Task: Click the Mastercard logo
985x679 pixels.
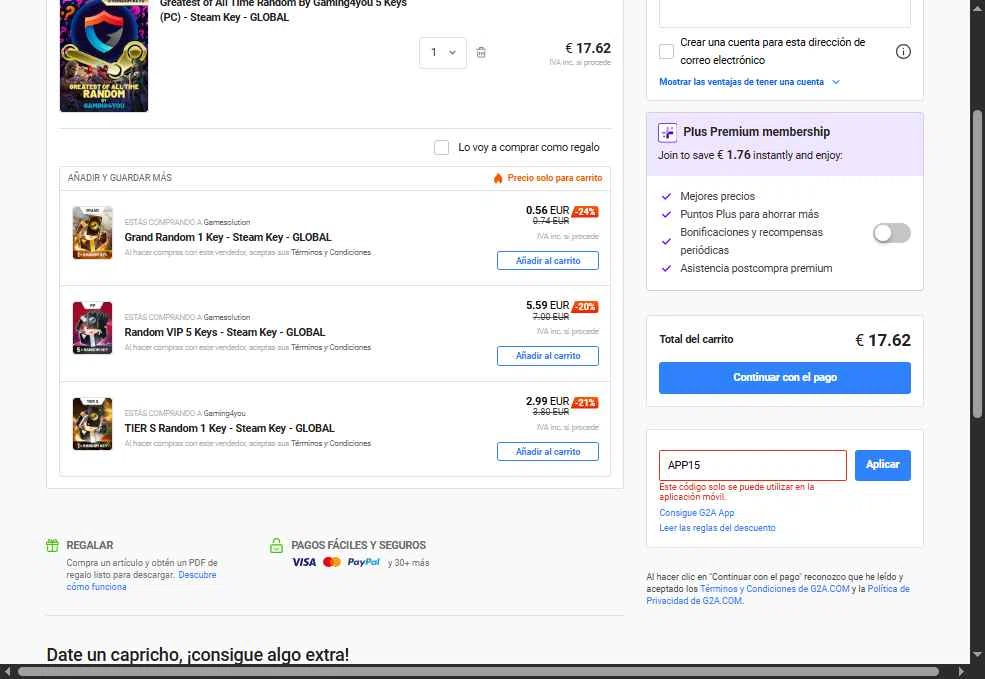Action: pos(332,562)
